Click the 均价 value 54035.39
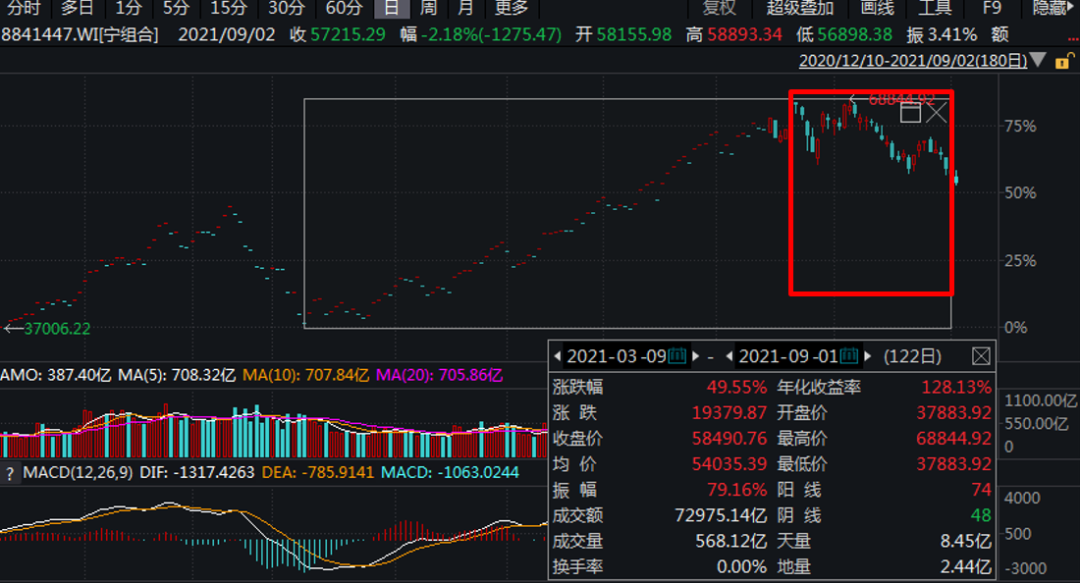Viewport: 1080px width, 583px height. (729, 464)
